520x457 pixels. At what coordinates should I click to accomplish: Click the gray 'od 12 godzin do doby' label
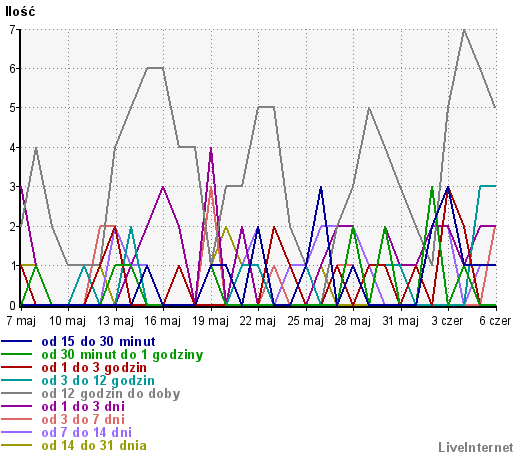pyautogui.click(x=111, y=394)
